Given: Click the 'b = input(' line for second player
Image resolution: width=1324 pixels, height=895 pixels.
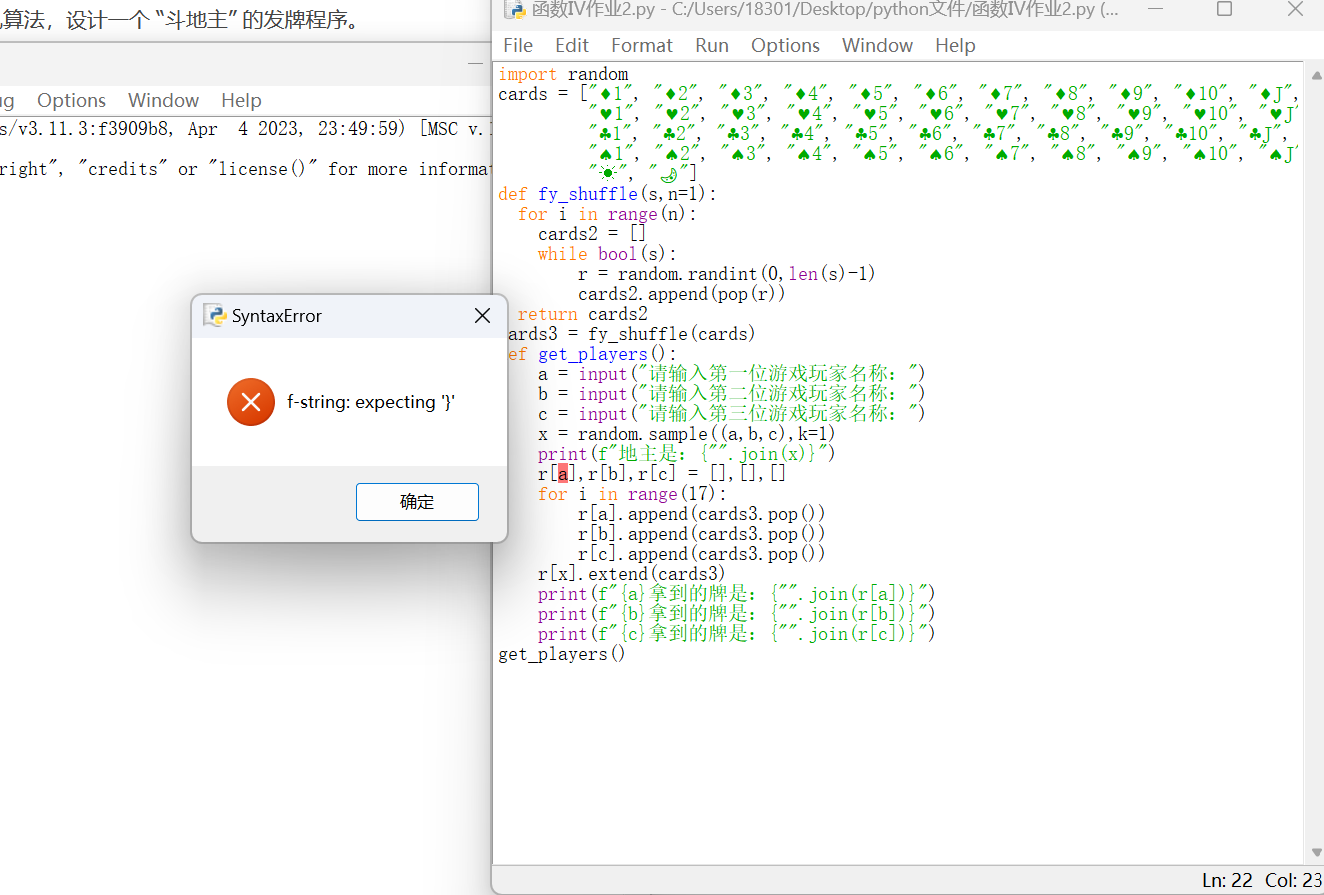Looking at the screenshot, I should point(732,394).
